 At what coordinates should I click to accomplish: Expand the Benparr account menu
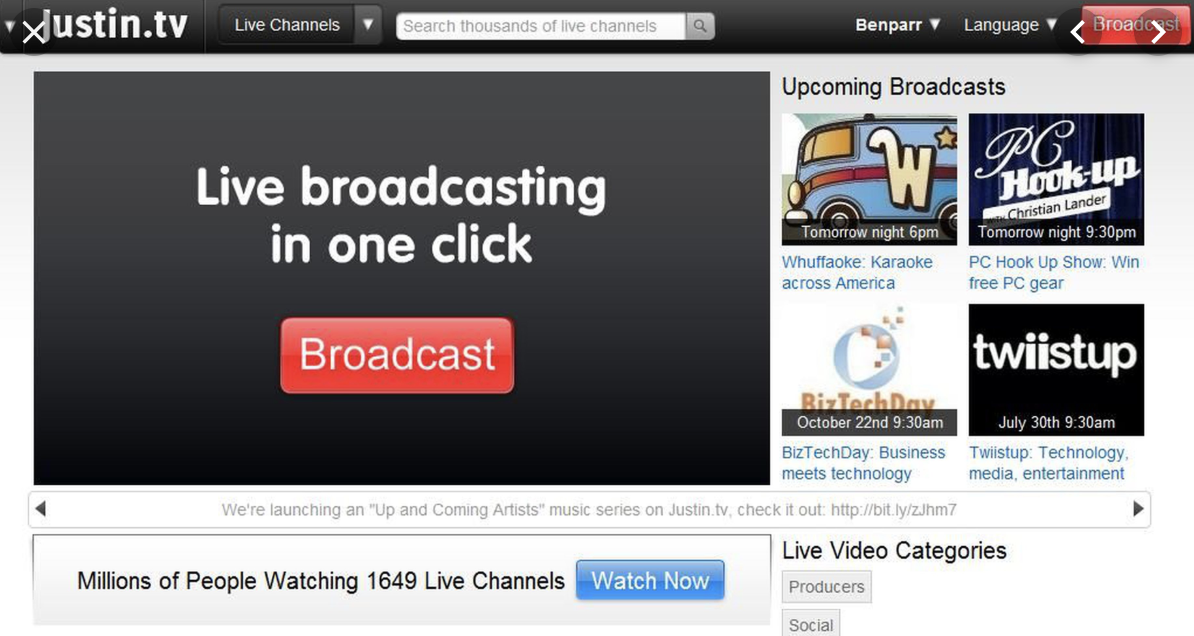pos(897,25)
